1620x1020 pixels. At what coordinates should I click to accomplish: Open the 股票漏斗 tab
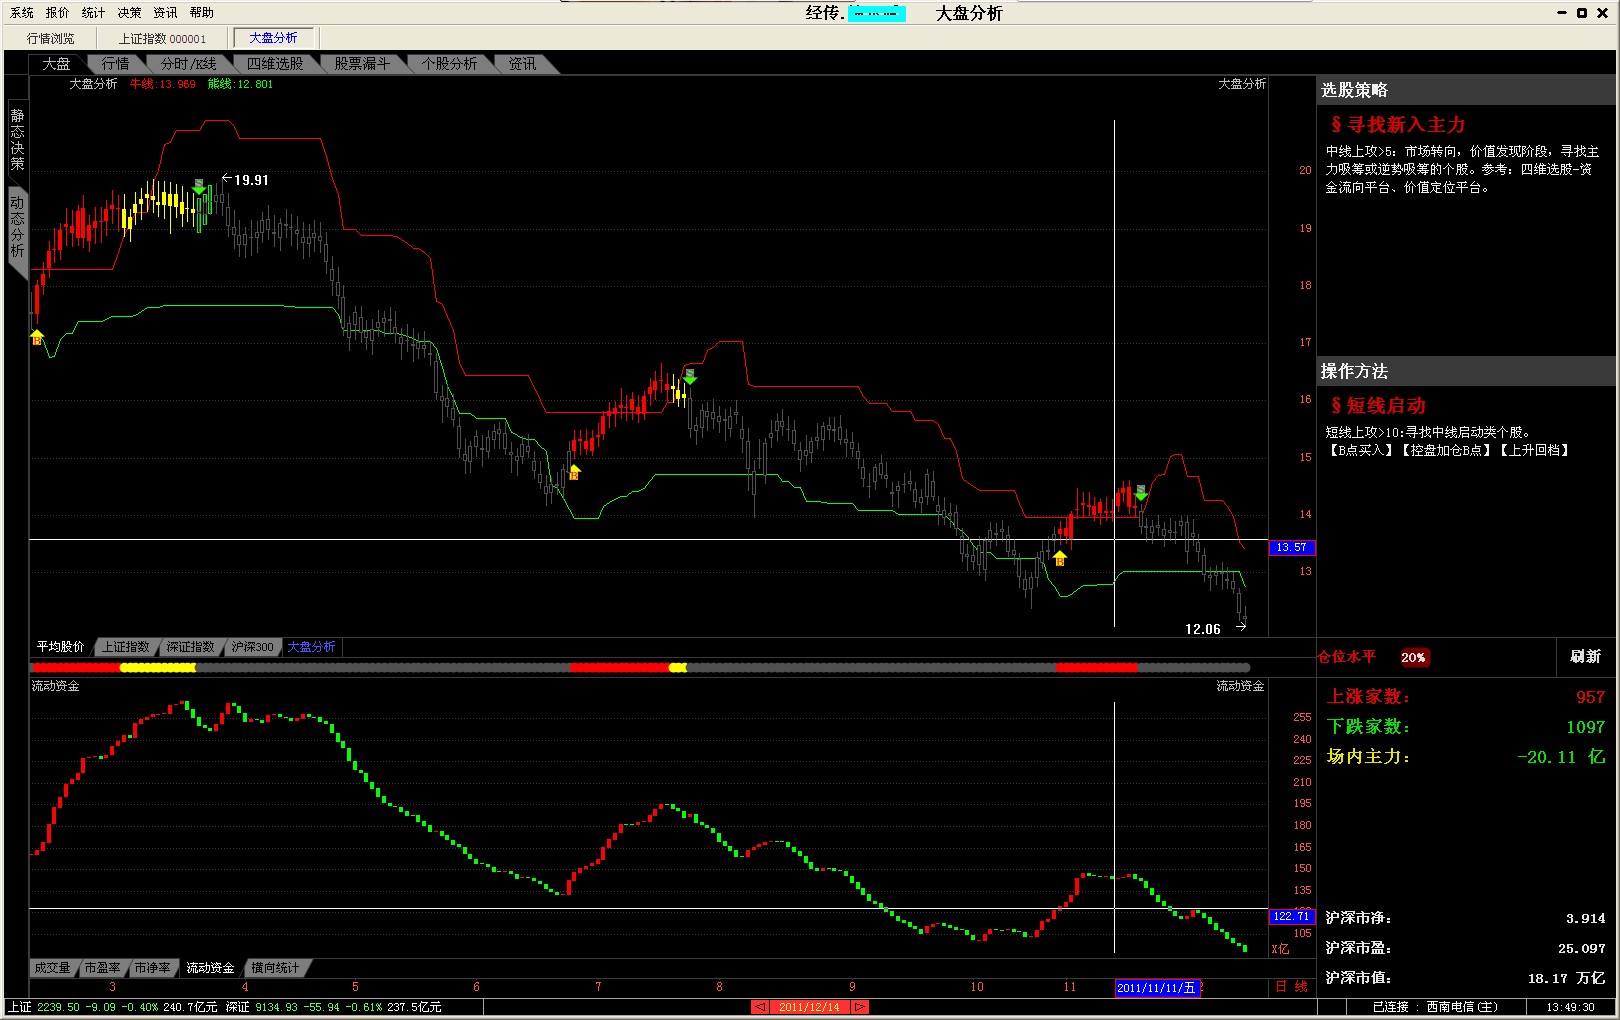pos(362,64)
